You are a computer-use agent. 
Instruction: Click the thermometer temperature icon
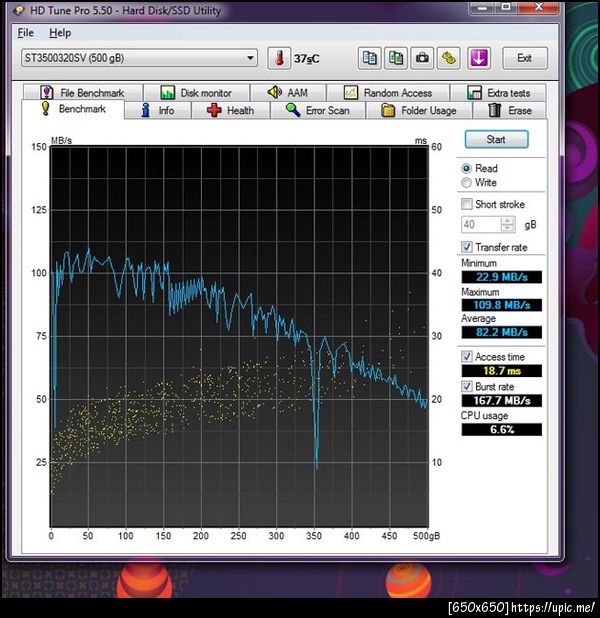tap(279, 58)
